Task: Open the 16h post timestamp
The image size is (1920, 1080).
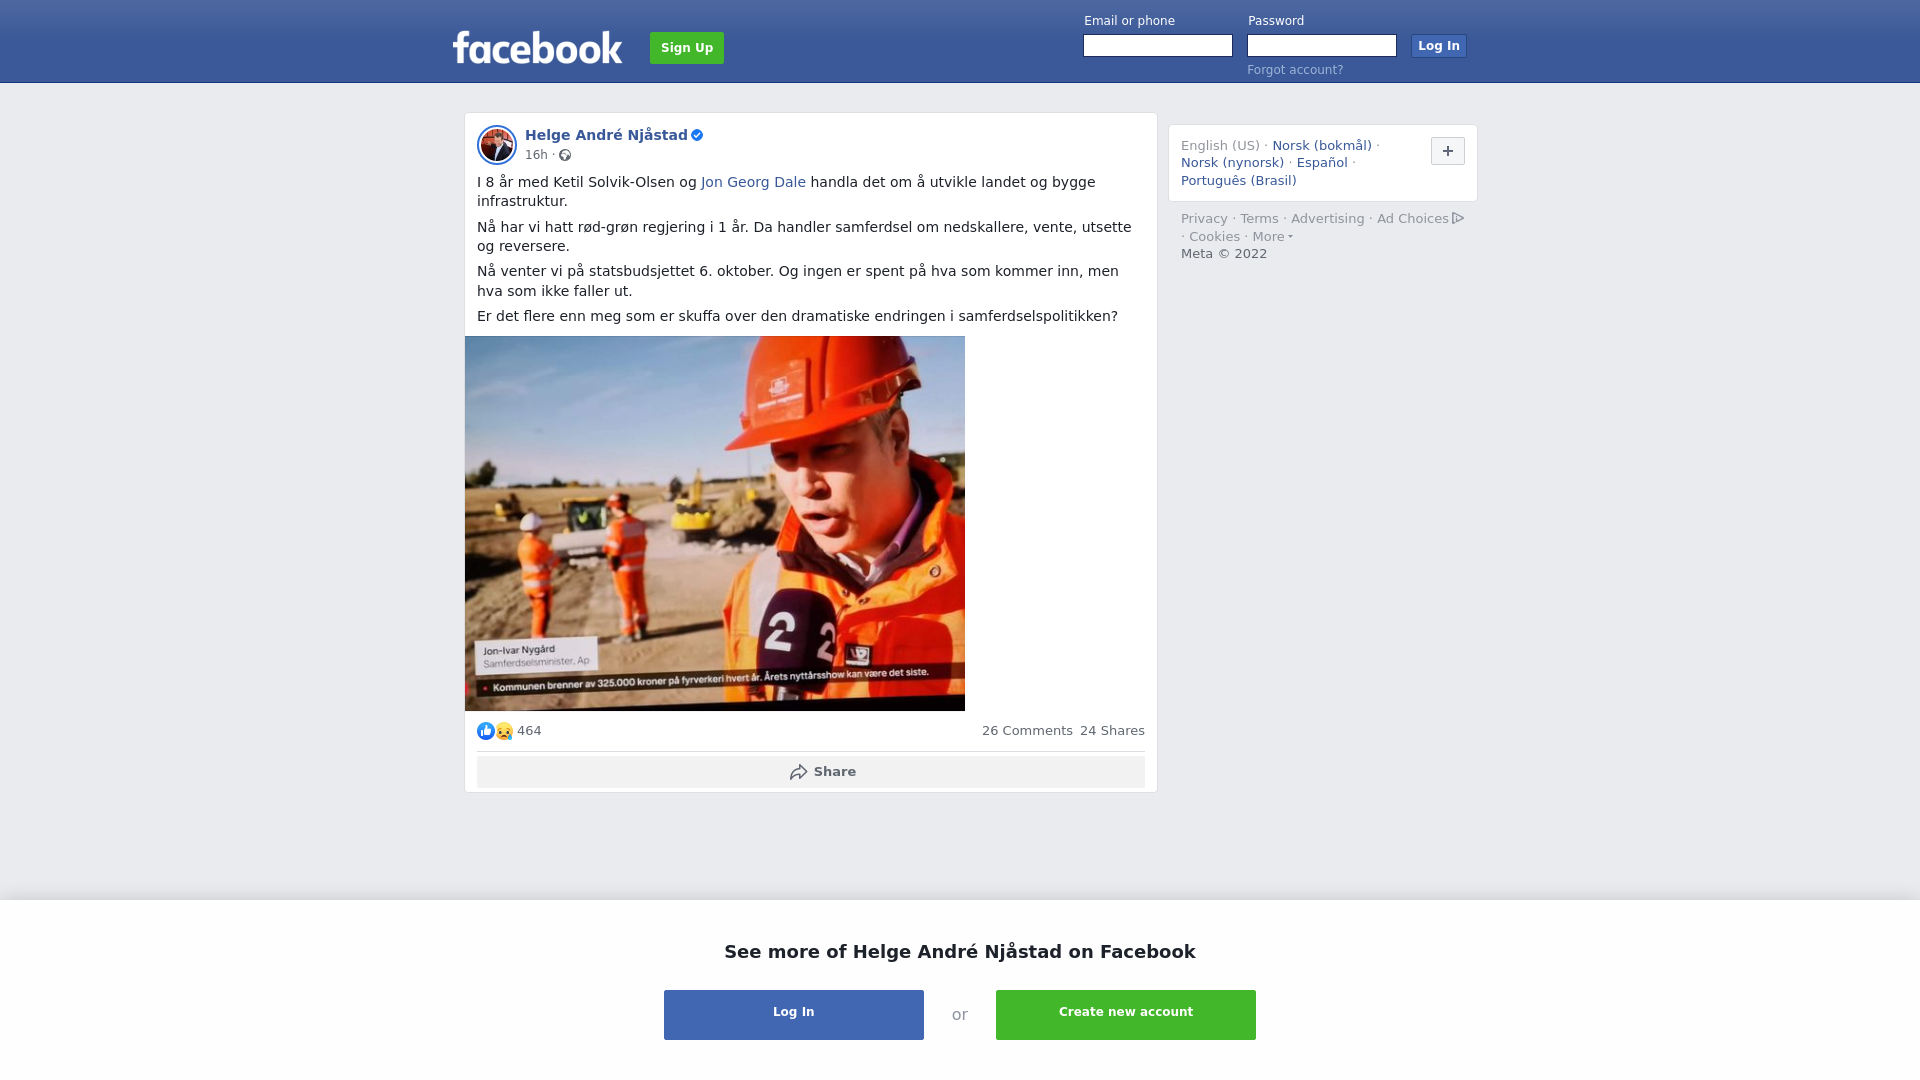Action: [x=536, y=155]
